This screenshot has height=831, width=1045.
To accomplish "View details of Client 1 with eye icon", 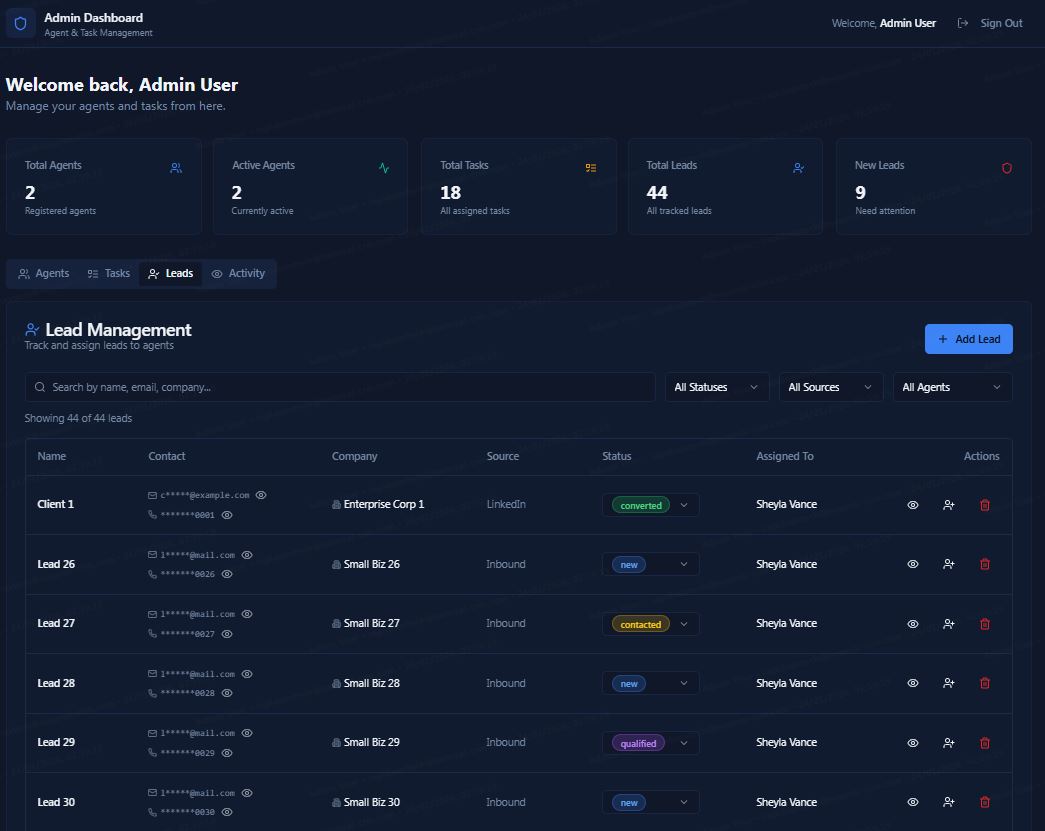I will point(912,505).
